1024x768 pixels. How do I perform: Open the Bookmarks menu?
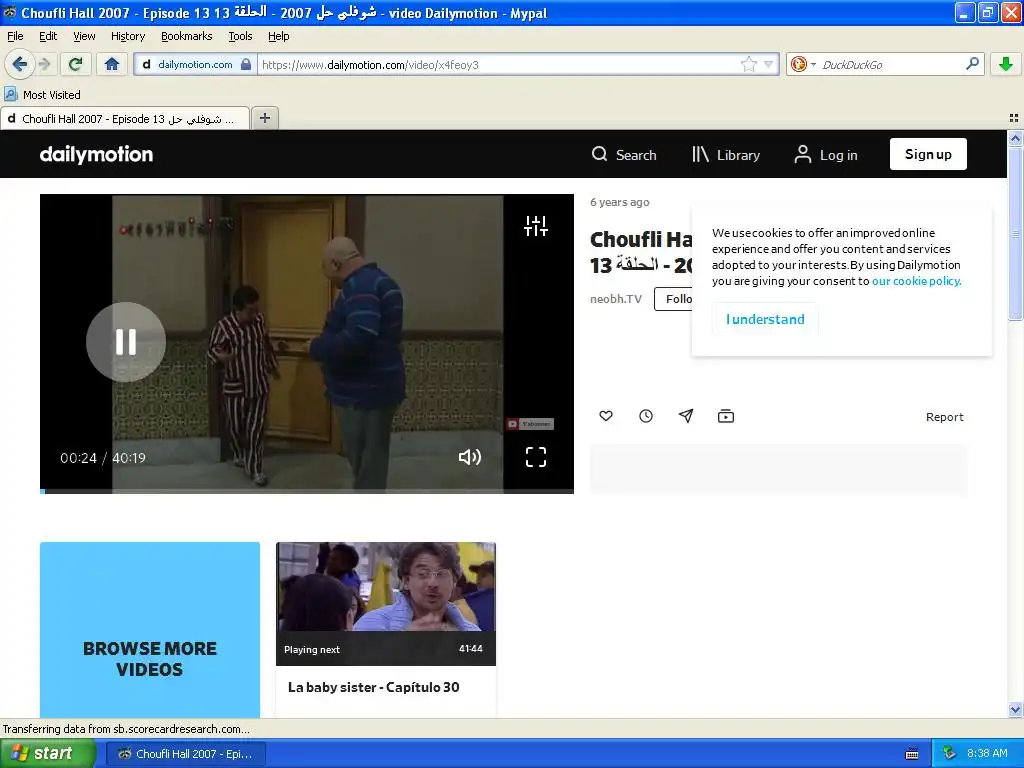coord(186,36)
